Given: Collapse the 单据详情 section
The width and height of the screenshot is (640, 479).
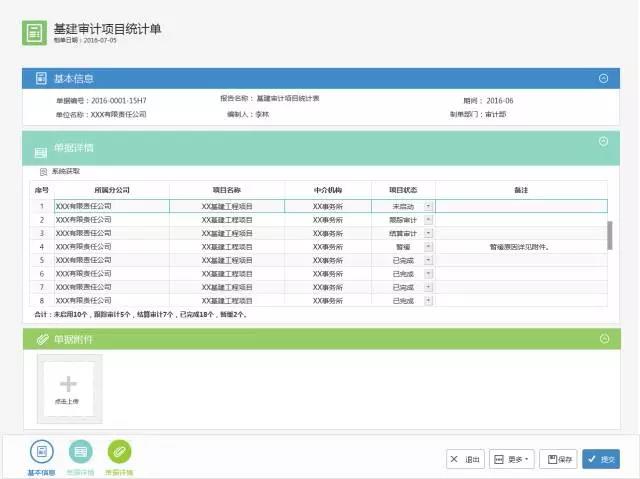Looking at the screenshot, I should pos(603,142).
